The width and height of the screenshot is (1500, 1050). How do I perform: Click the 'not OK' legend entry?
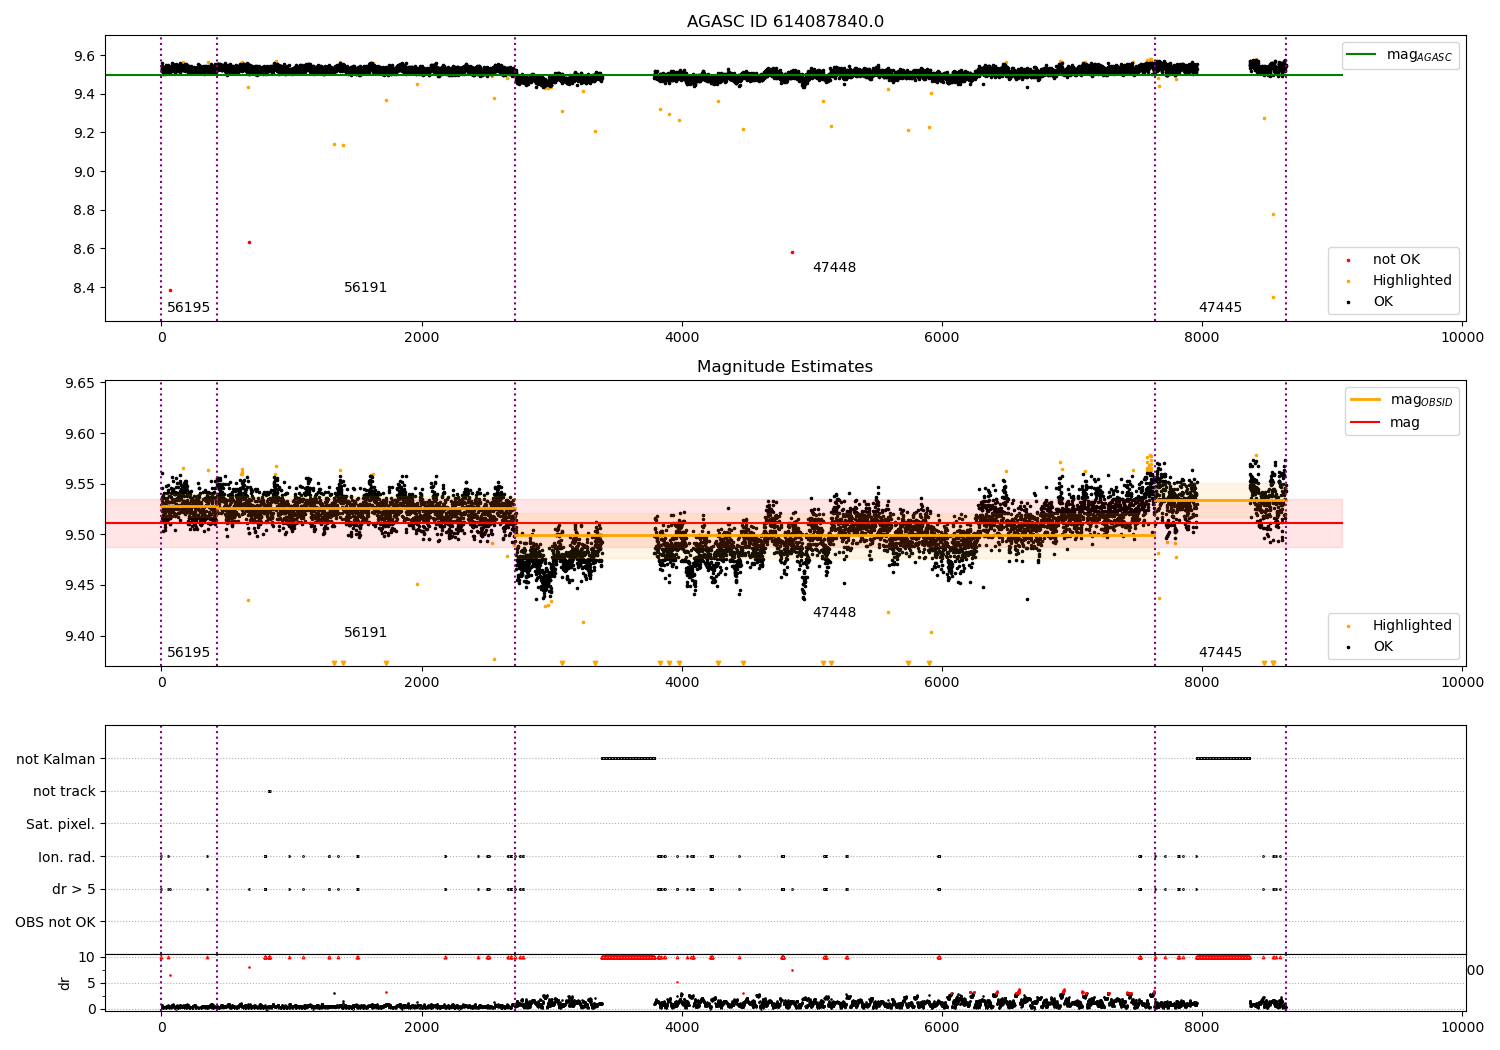click(x=1396, y=260)
